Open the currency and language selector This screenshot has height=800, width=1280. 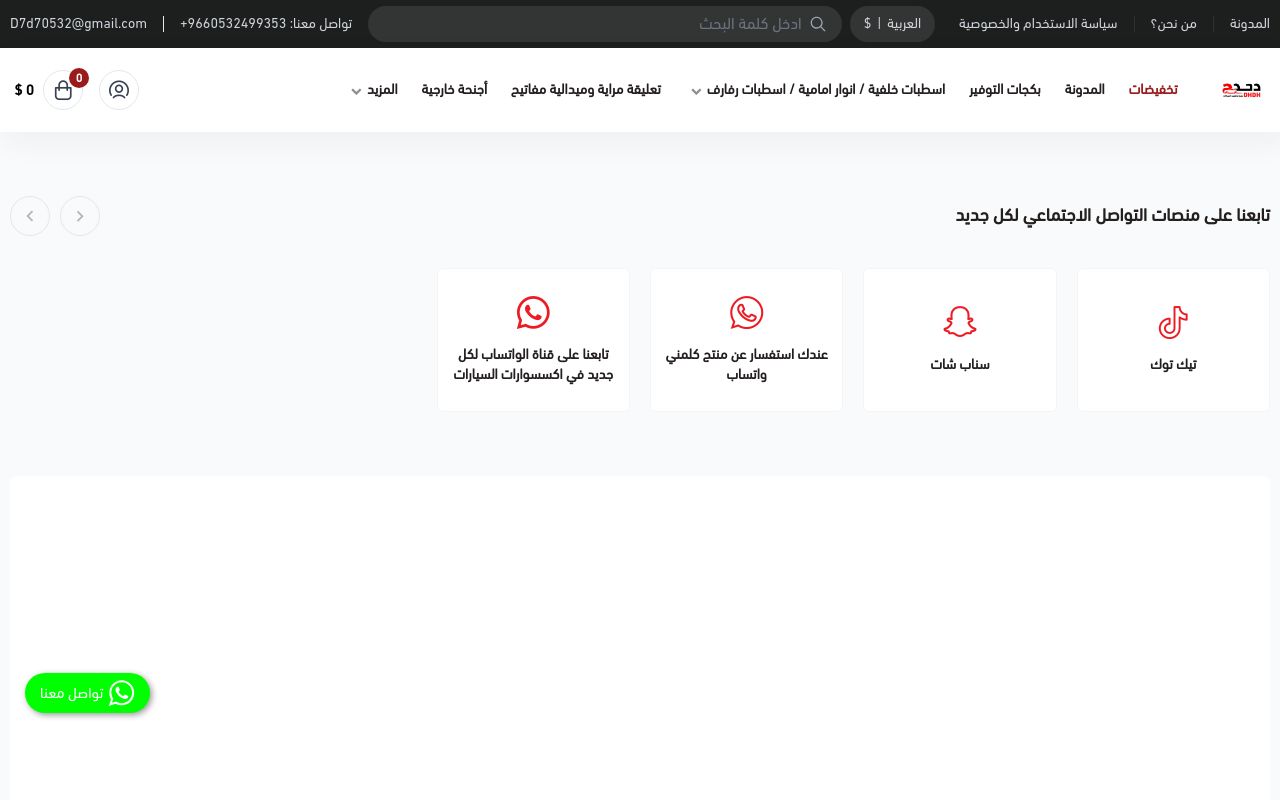point(892,24)
